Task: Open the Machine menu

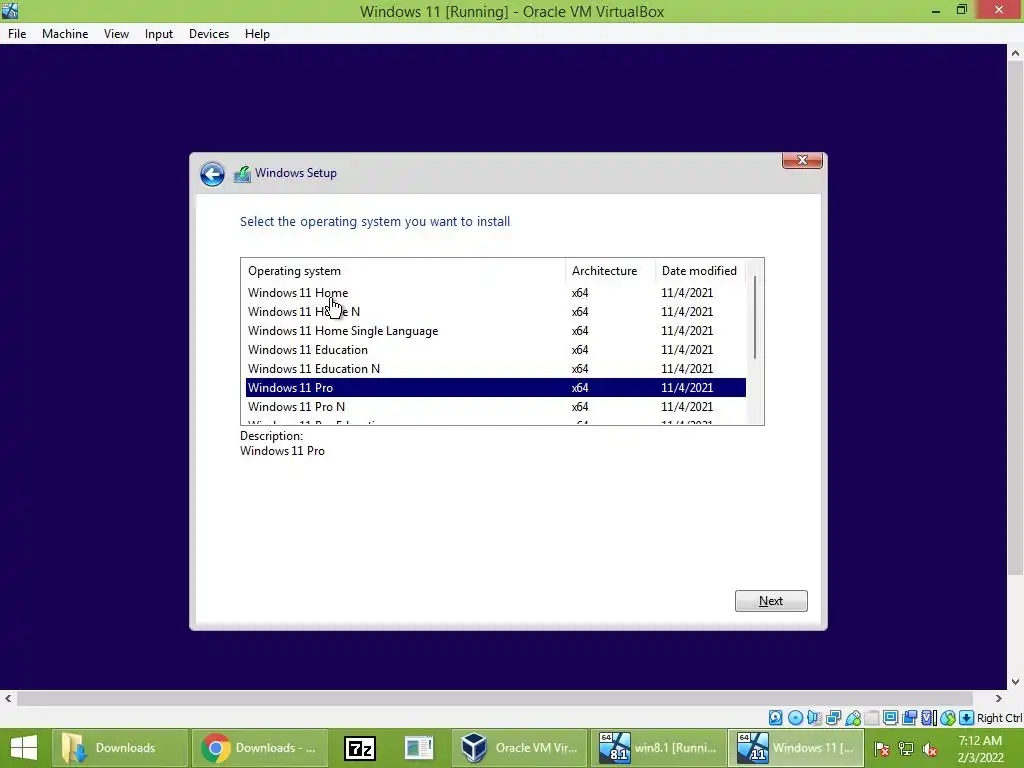Action: pyautogui.click(x=65, y=34)
